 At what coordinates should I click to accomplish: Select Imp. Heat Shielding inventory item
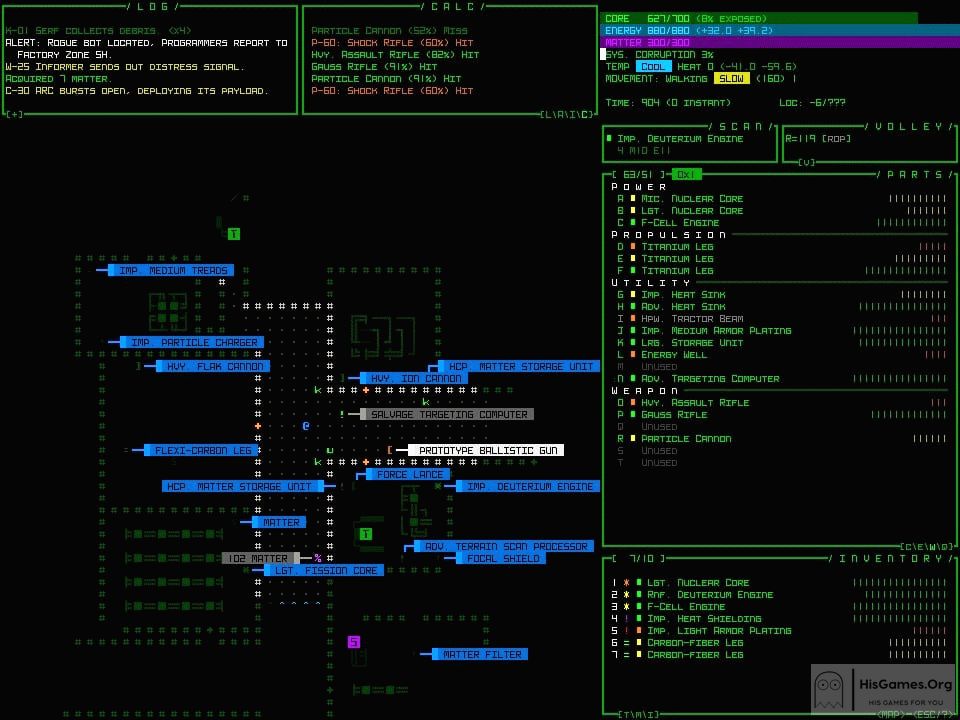click(x=779, y=618)
